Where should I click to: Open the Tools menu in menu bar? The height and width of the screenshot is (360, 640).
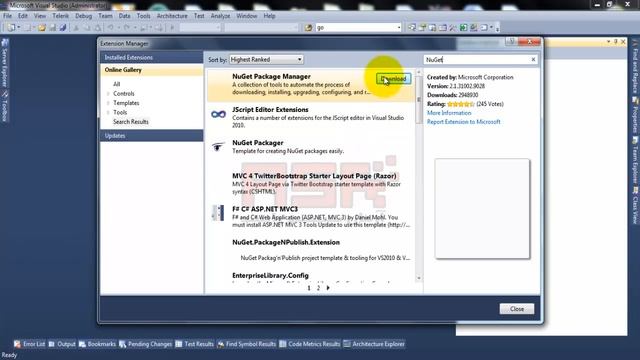pos(143,16)
